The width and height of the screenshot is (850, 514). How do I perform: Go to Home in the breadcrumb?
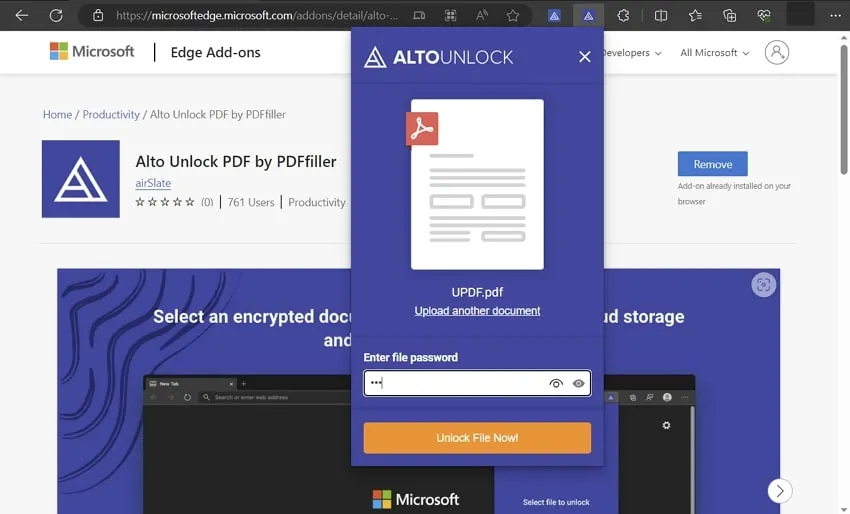(57, 114)
